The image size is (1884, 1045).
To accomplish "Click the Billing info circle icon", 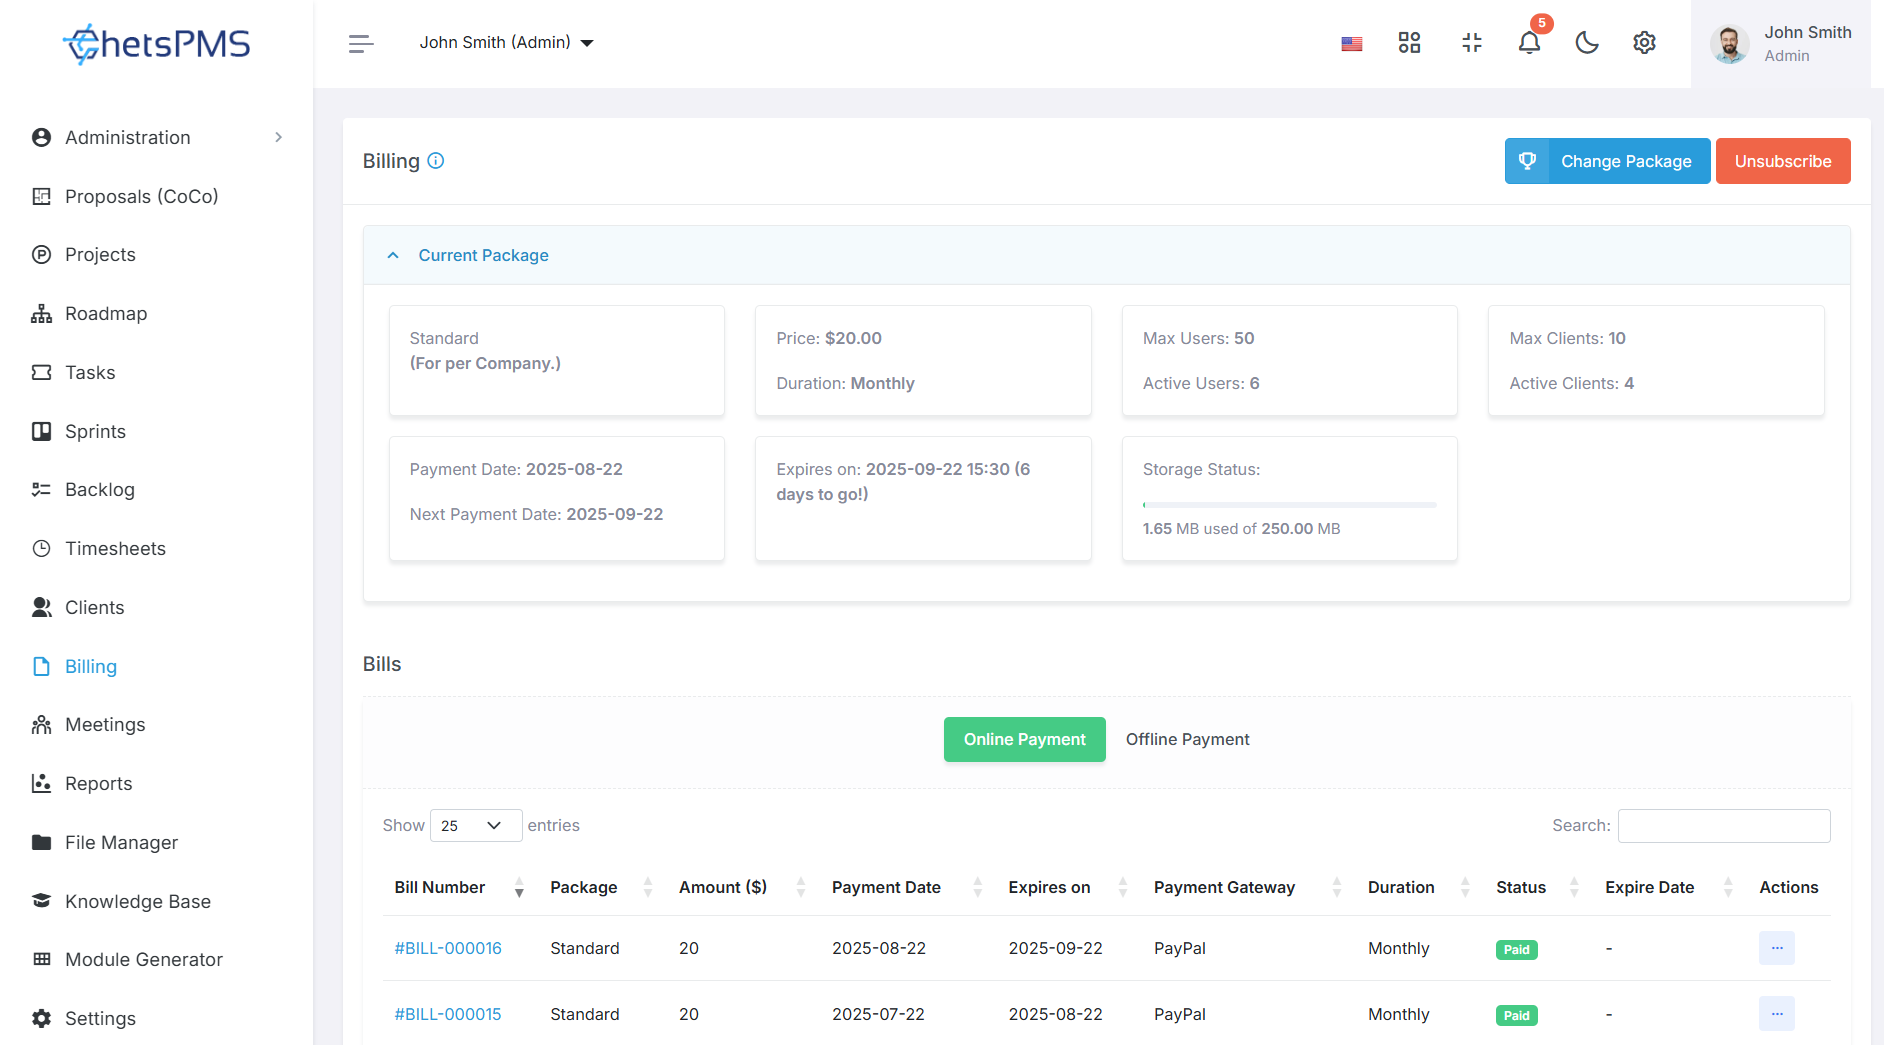I will [436, 161].
